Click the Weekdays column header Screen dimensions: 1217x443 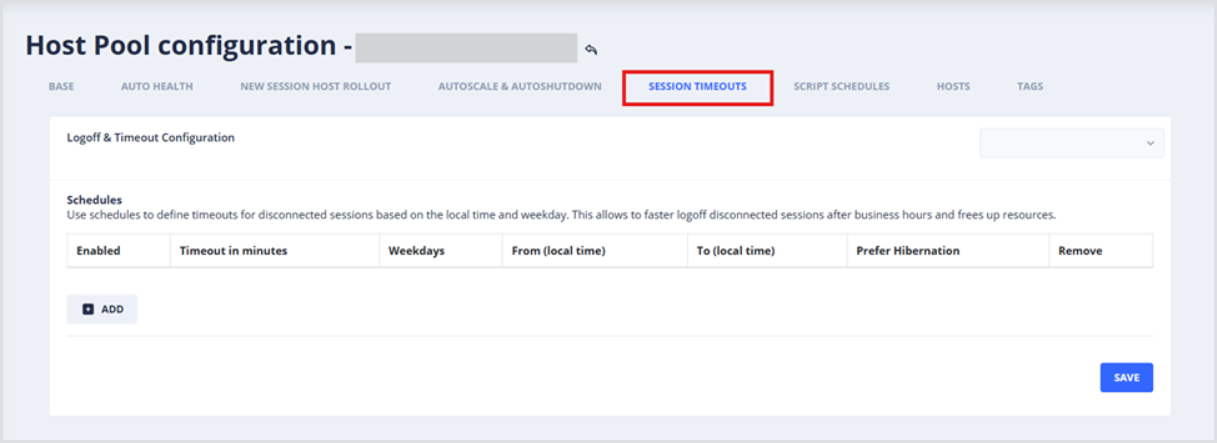coord(416,251)
